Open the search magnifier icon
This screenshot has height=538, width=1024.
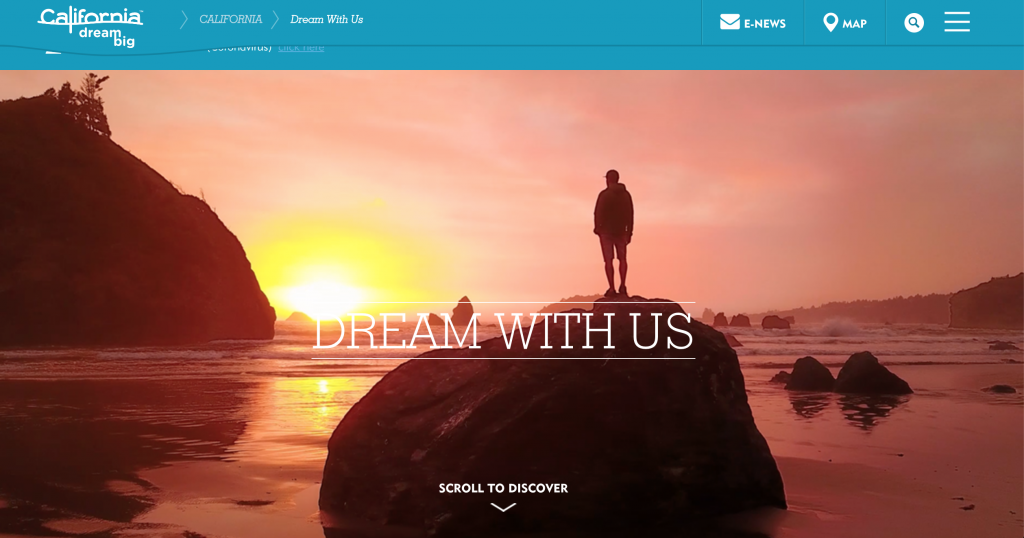tap(914, 23)
